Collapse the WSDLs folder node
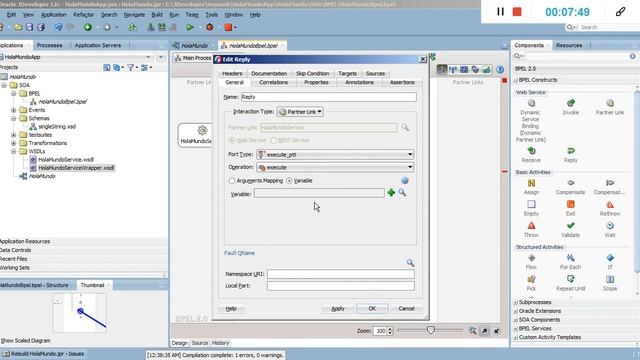Image resolution: width=640 pixels, height=360 pixels. [x=14, y=151]
